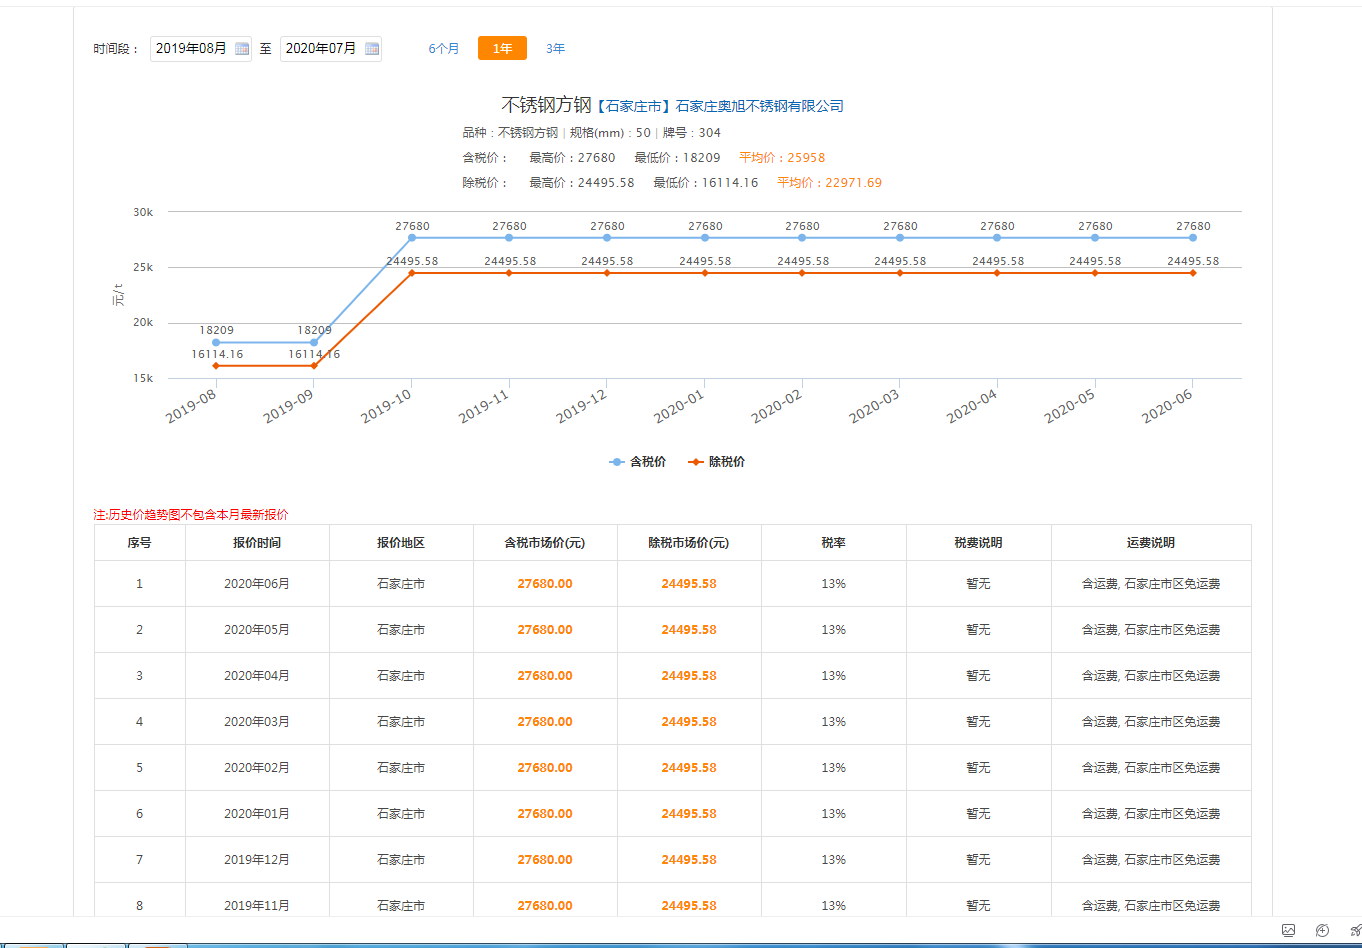Open calendar picker for end date 2020年07月

372,48
